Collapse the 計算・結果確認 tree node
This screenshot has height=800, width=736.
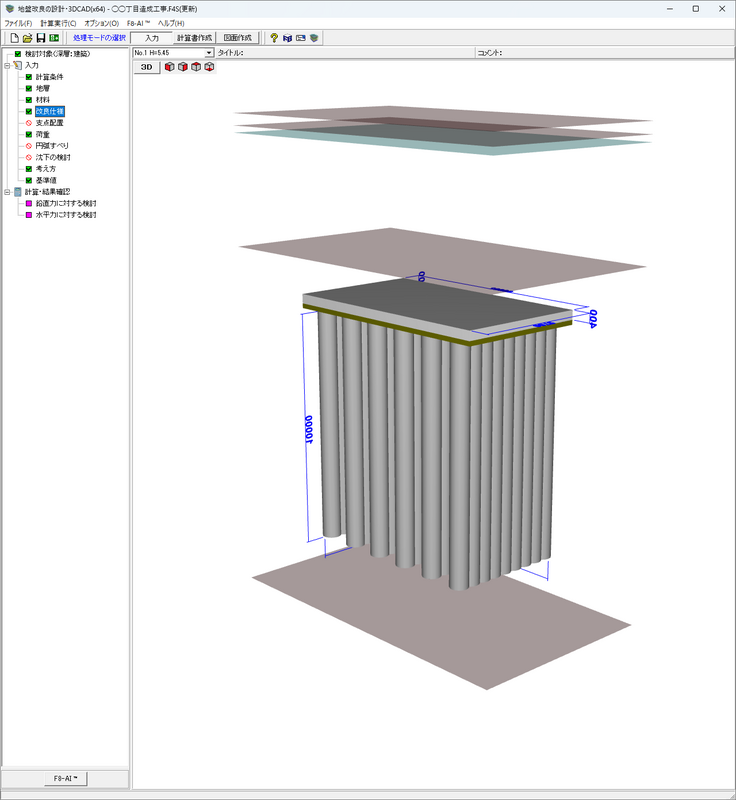(x=7, y=191)
